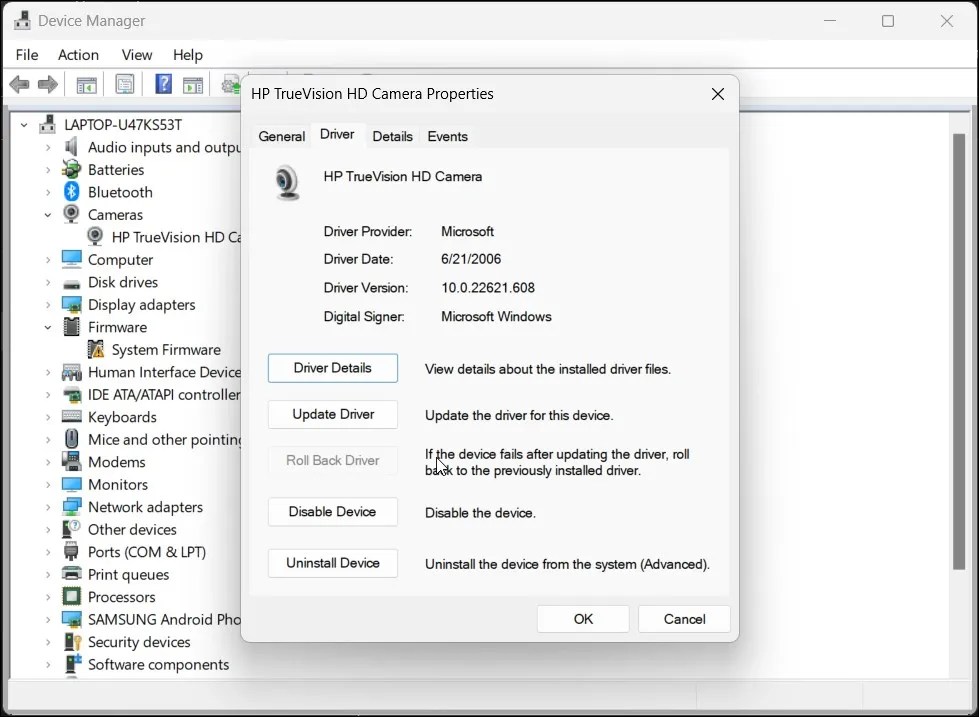Select the Show/Hide Console Tree toolbar icon

(86, 85)
